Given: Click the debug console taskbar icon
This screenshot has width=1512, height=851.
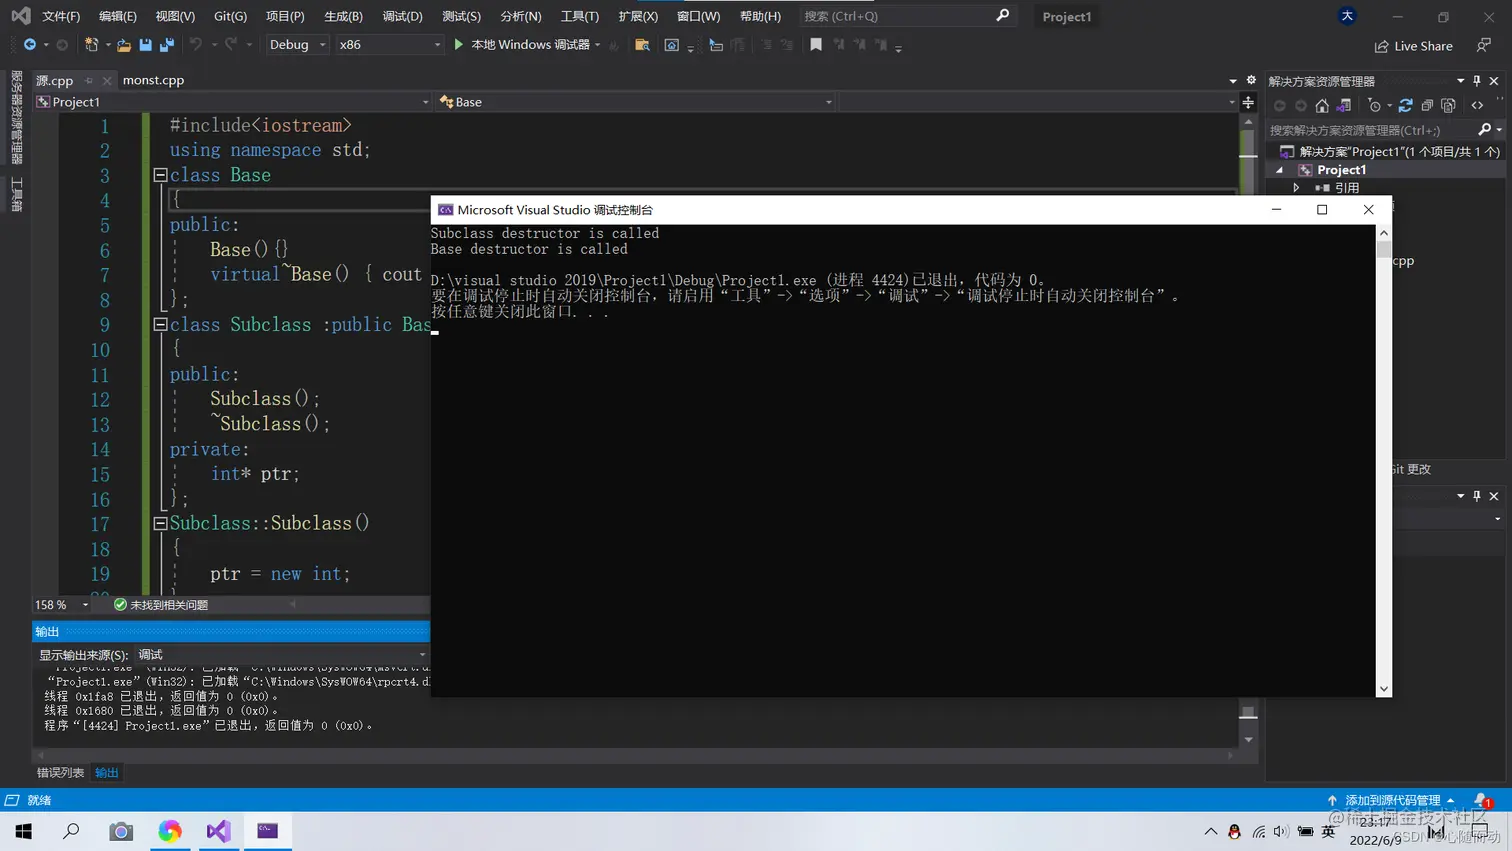Looking at the screenshot, I should click(267, 831).
